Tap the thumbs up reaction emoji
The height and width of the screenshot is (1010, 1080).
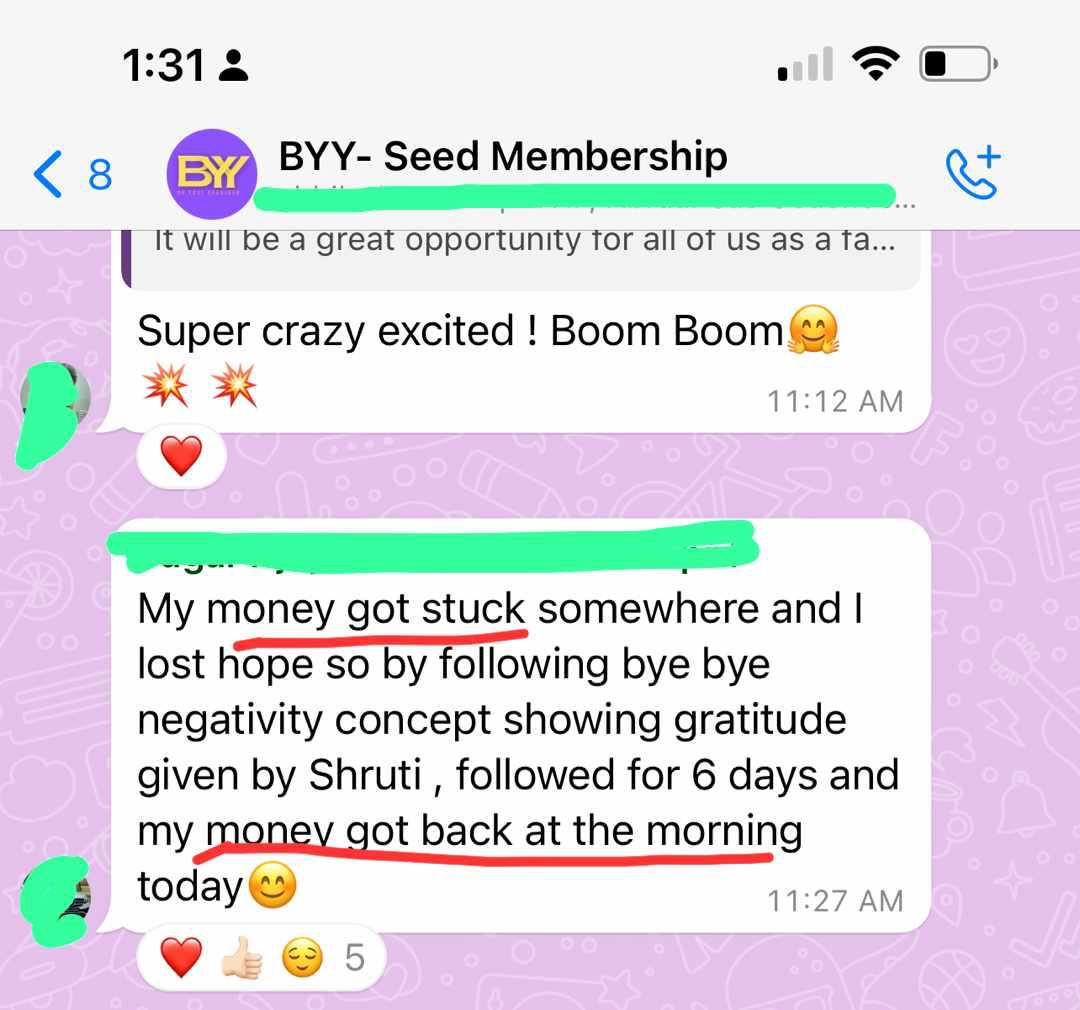[x=242, y=958]
